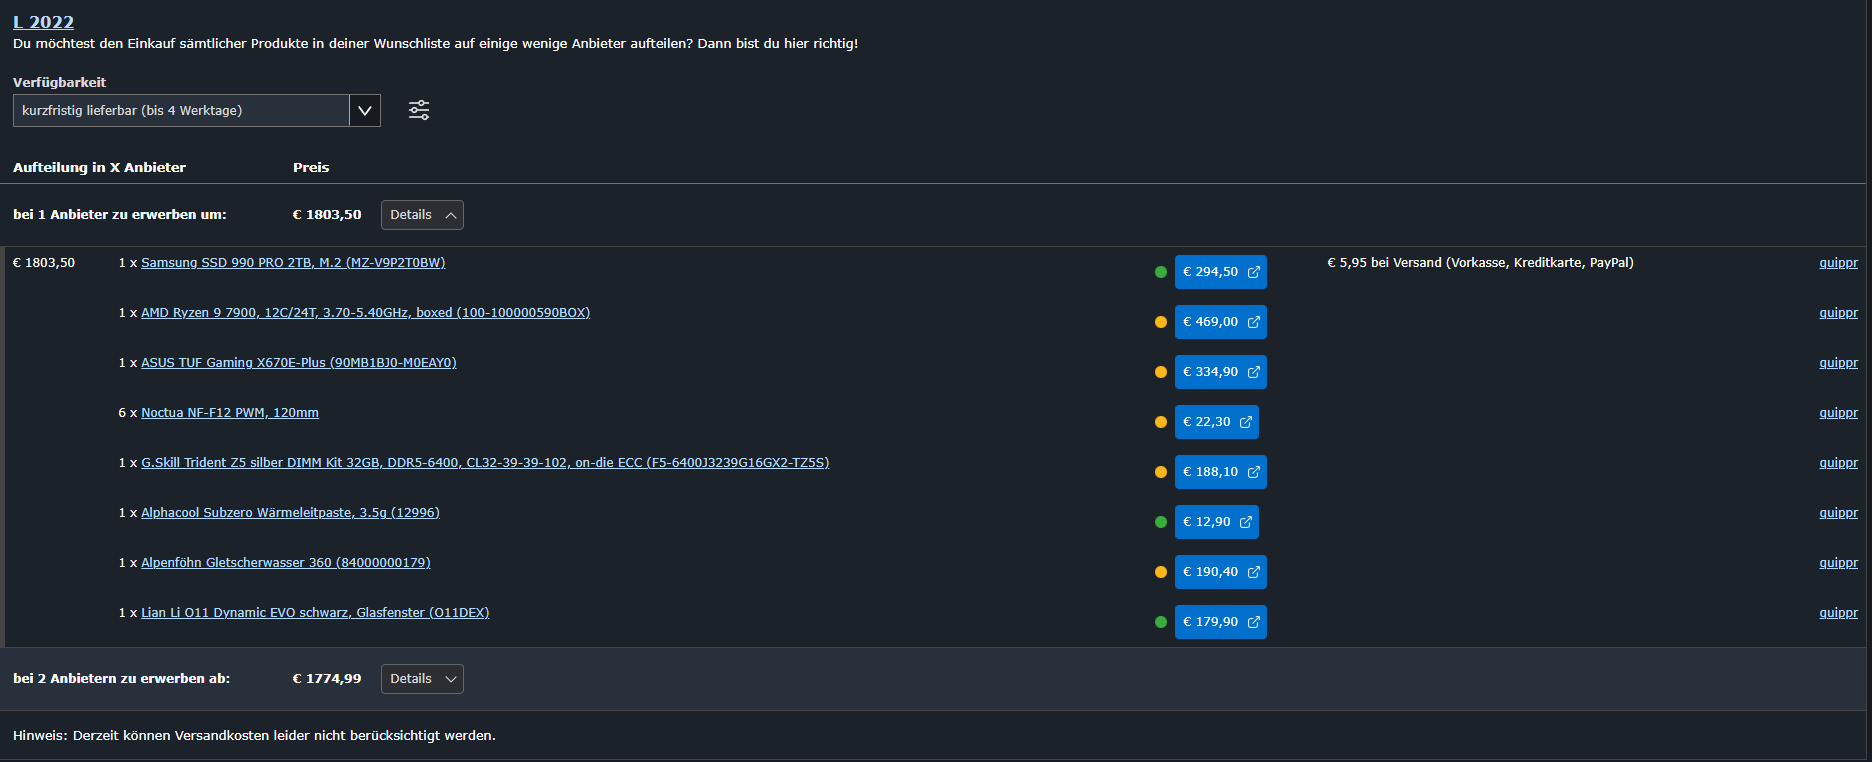Open Lian Li O11 Dynamic EVO link
Image resolution: width=1872 pixels, height=762 pixels.
[315, 613]
